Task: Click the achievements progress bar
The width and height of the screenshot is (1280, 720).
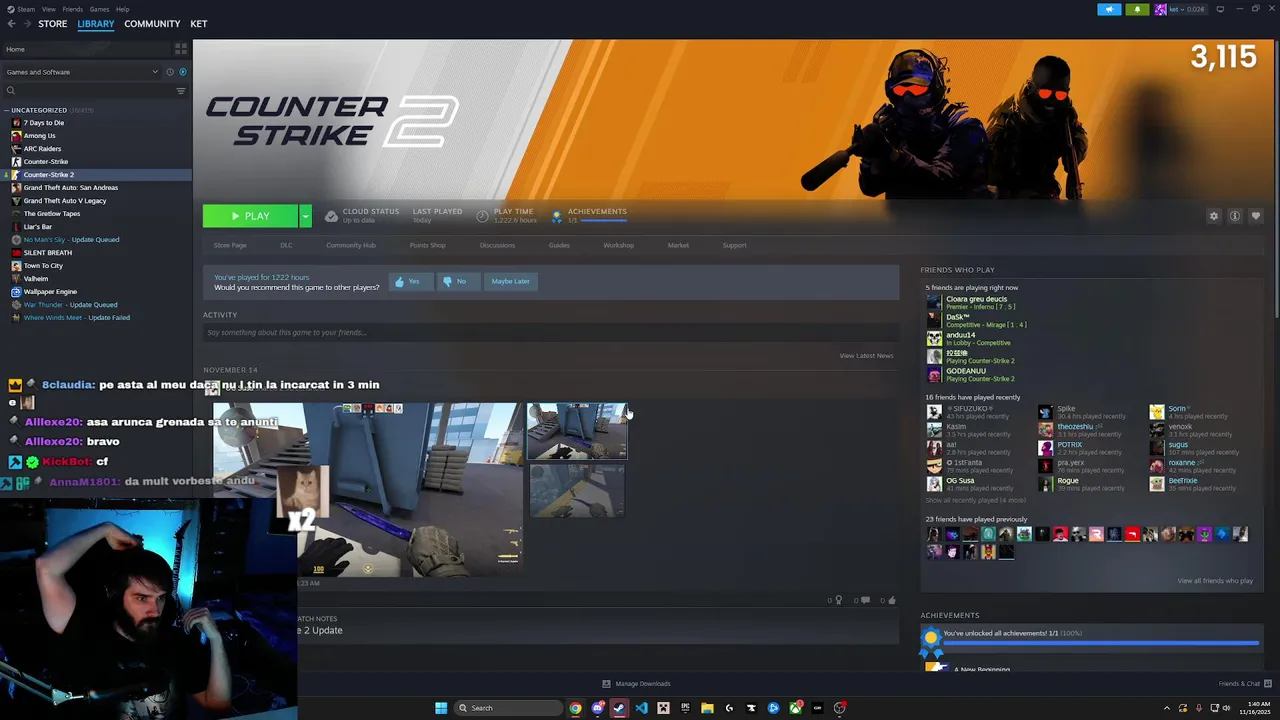Action: pyautogui.click(x=1100, y=643)
